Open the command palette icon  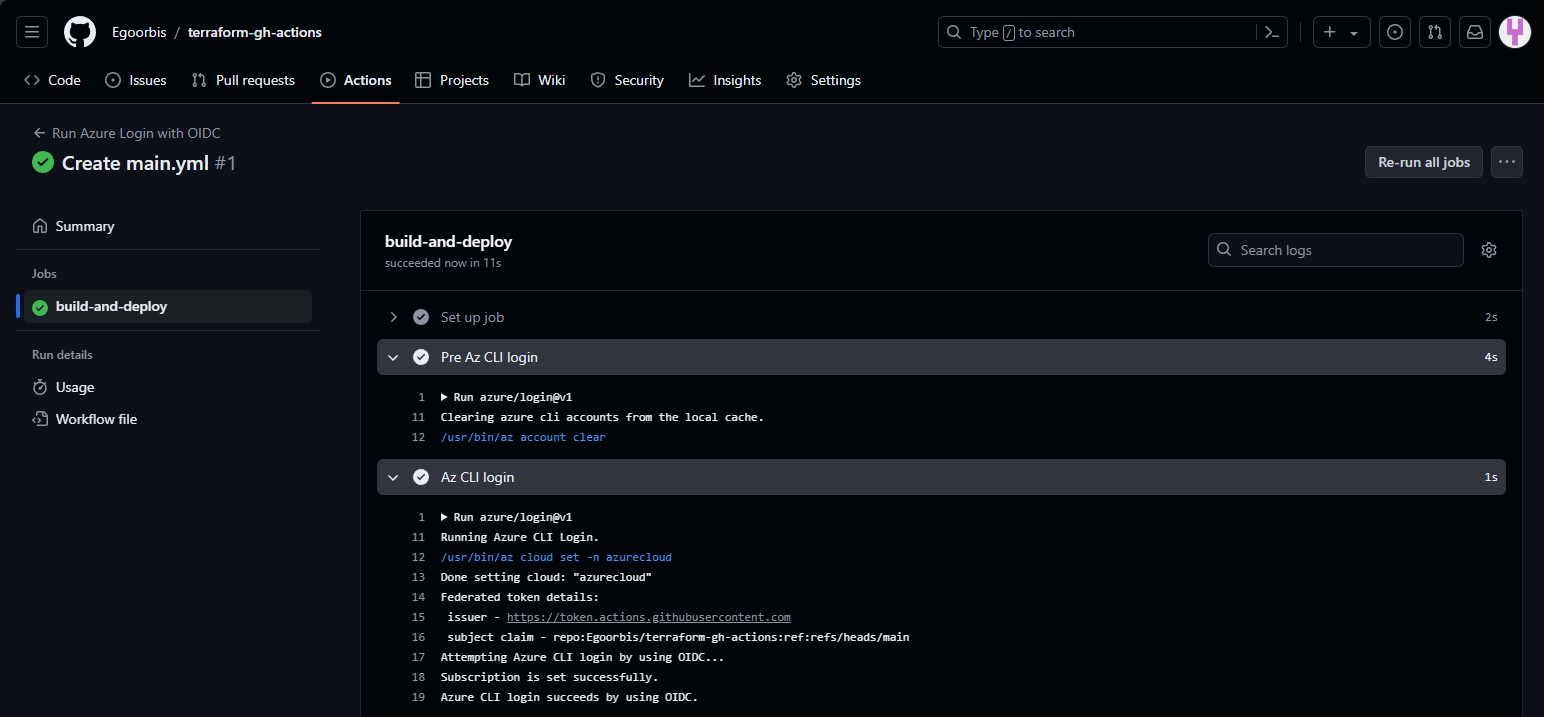tap(1271, 32)
